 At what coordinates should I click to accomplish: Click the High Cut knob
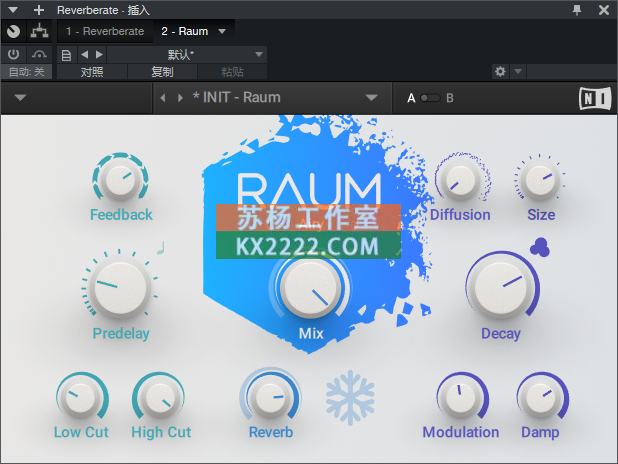coord(158,396)
